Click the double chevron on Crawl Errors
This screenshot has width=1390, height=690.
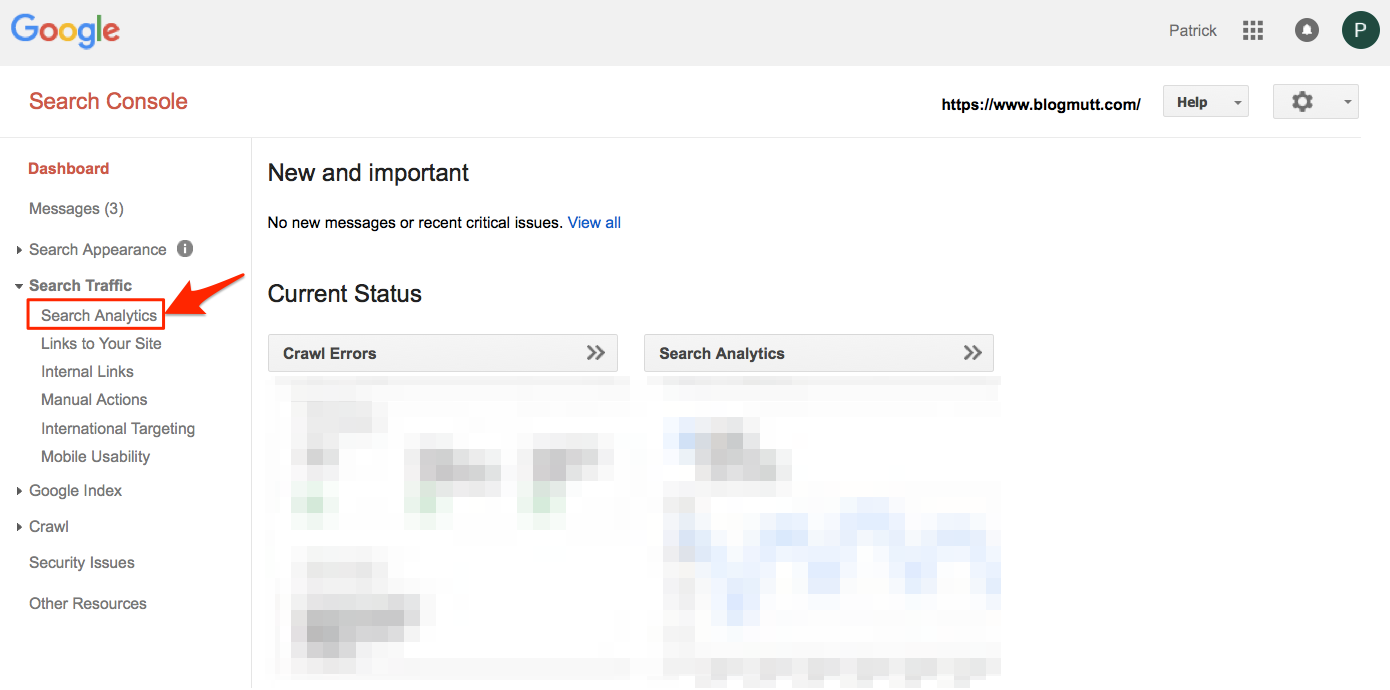596,353
